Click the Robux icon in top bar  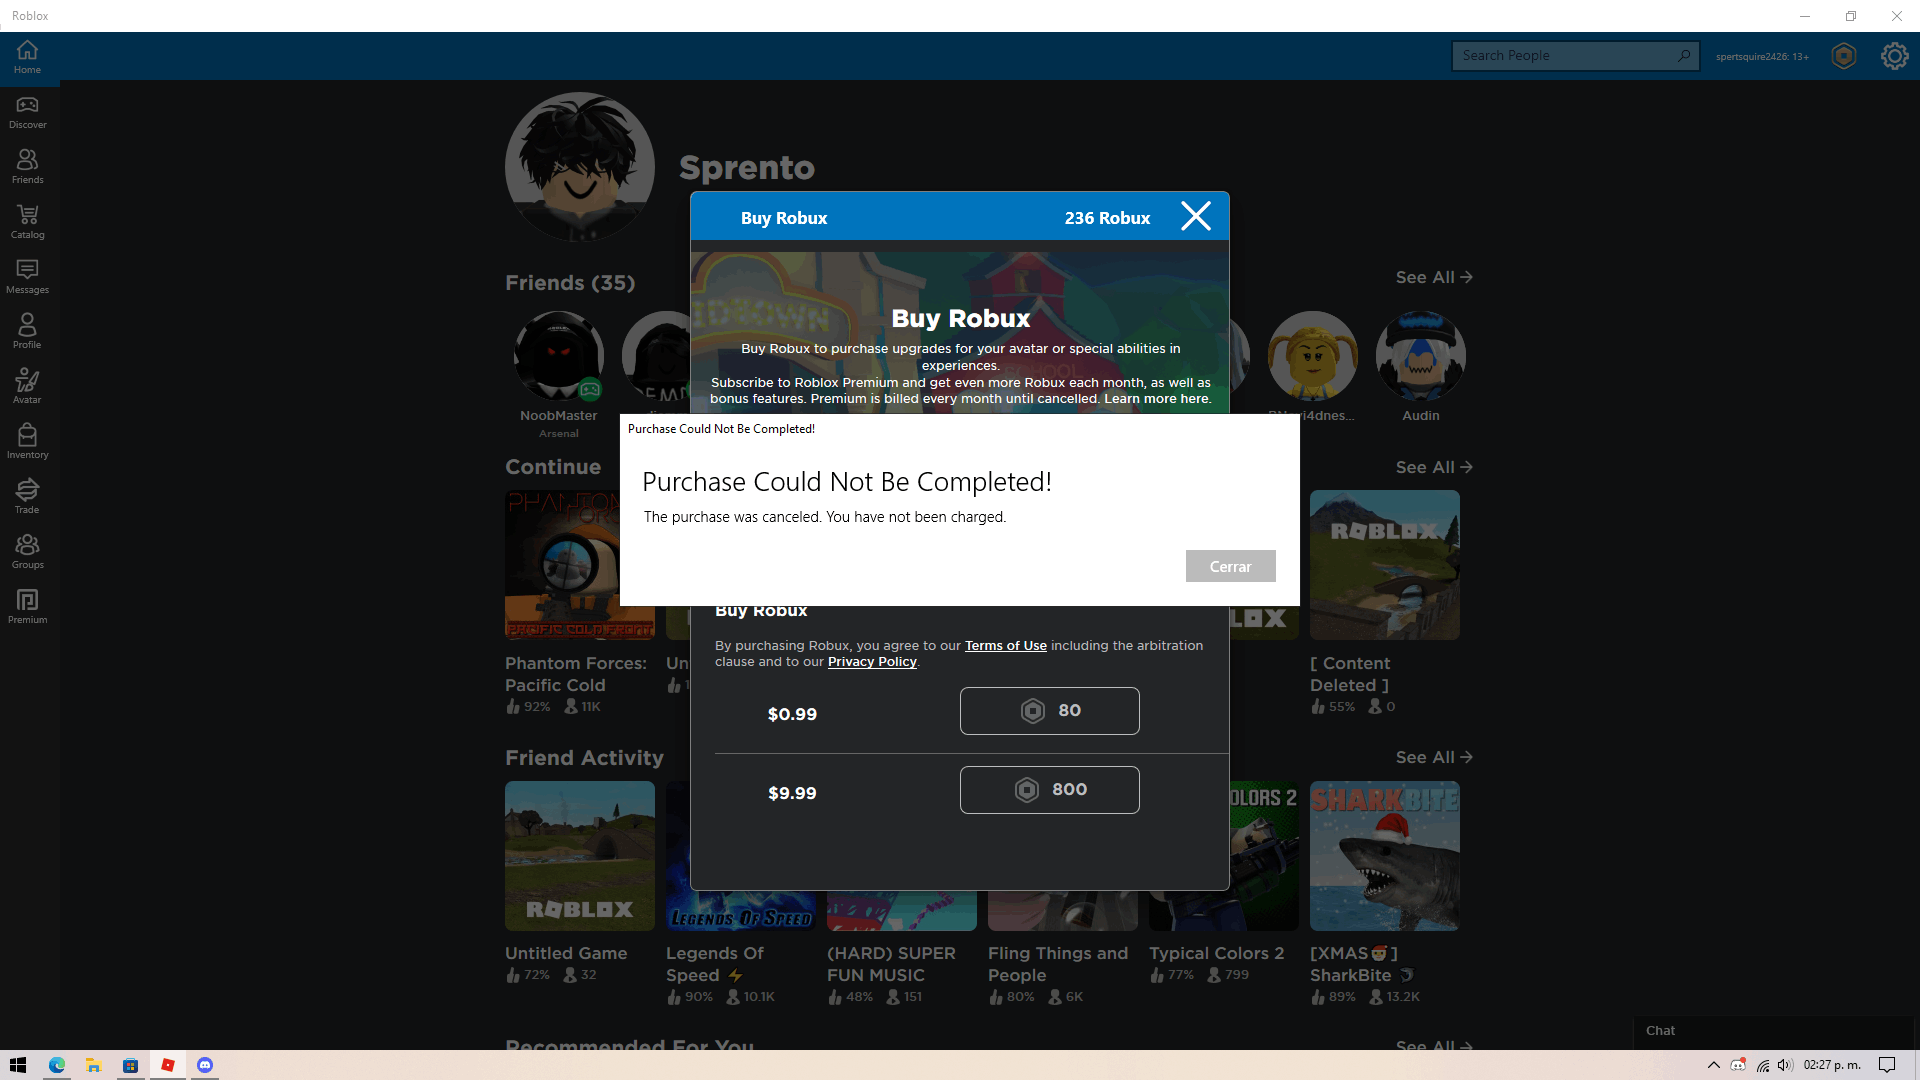coord(1844,56)
